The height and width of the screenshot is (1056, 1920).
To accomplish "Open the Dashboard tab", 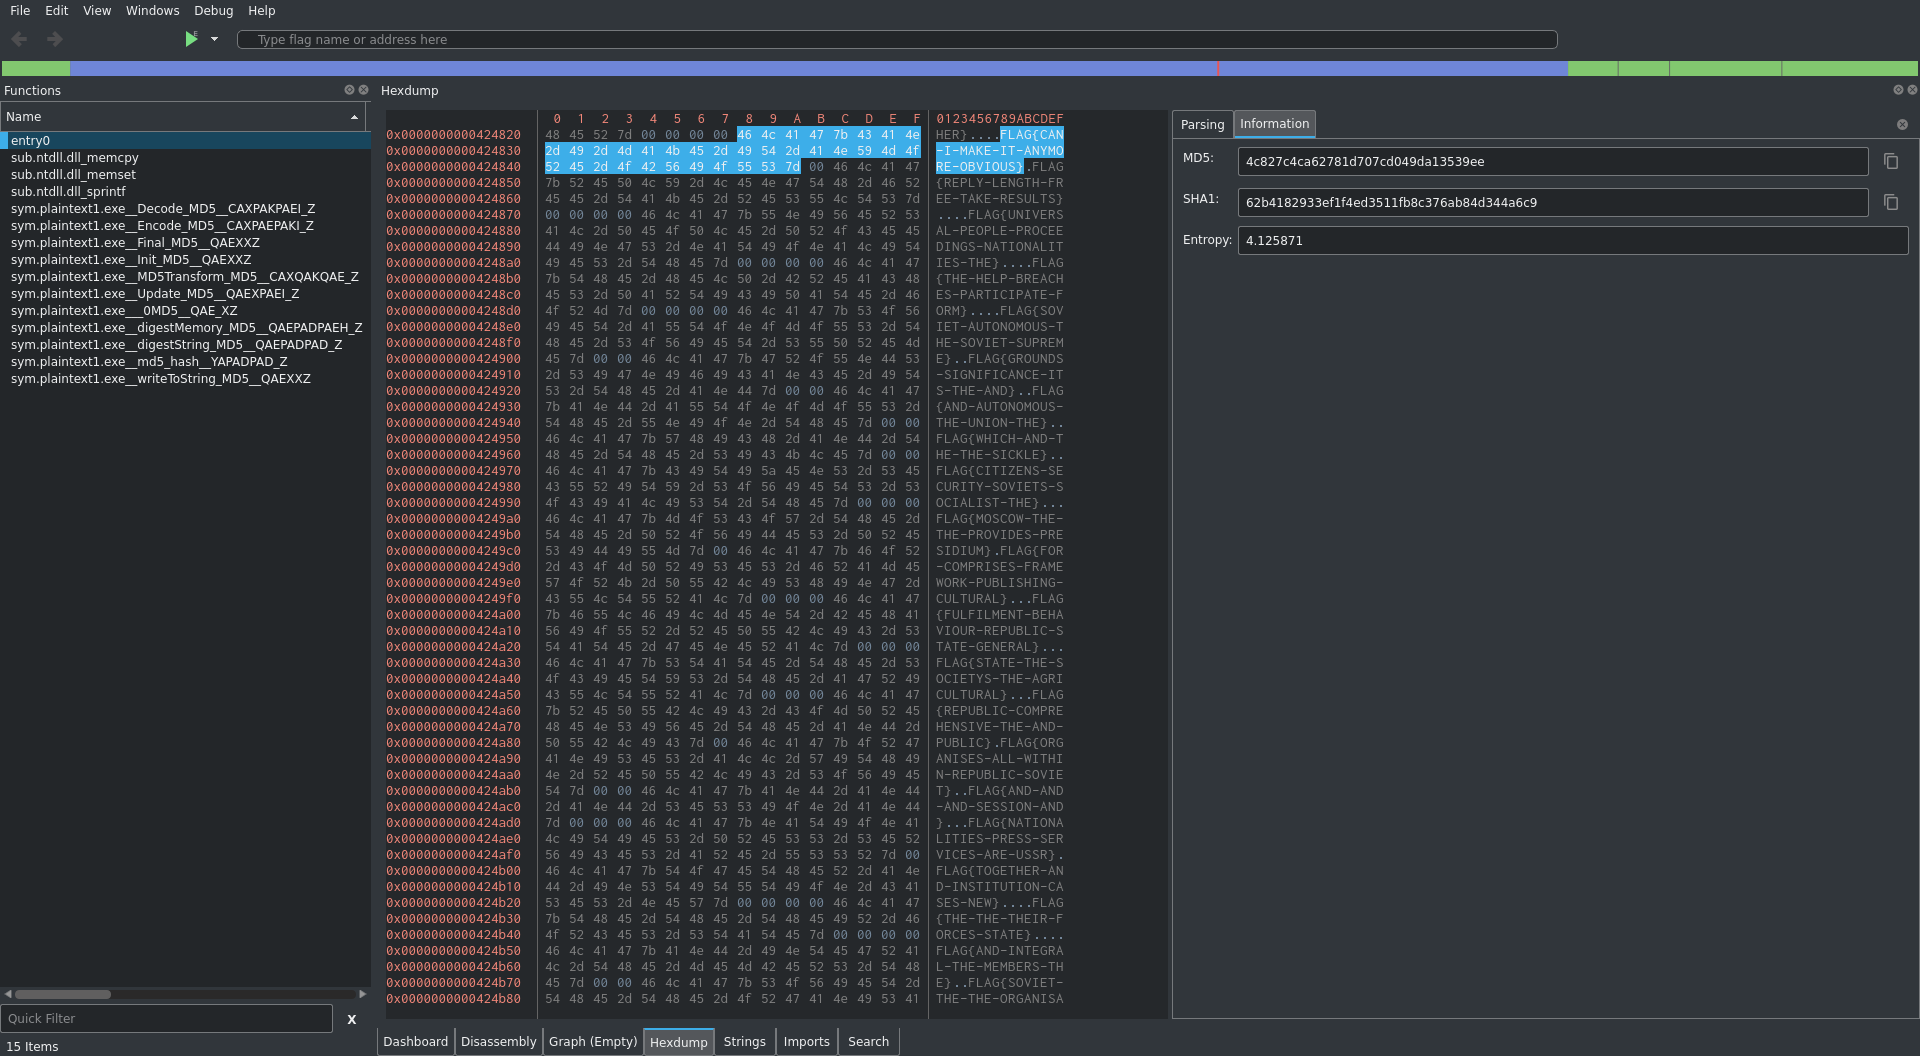I will pyautogui.click(x=415, y=1042).
